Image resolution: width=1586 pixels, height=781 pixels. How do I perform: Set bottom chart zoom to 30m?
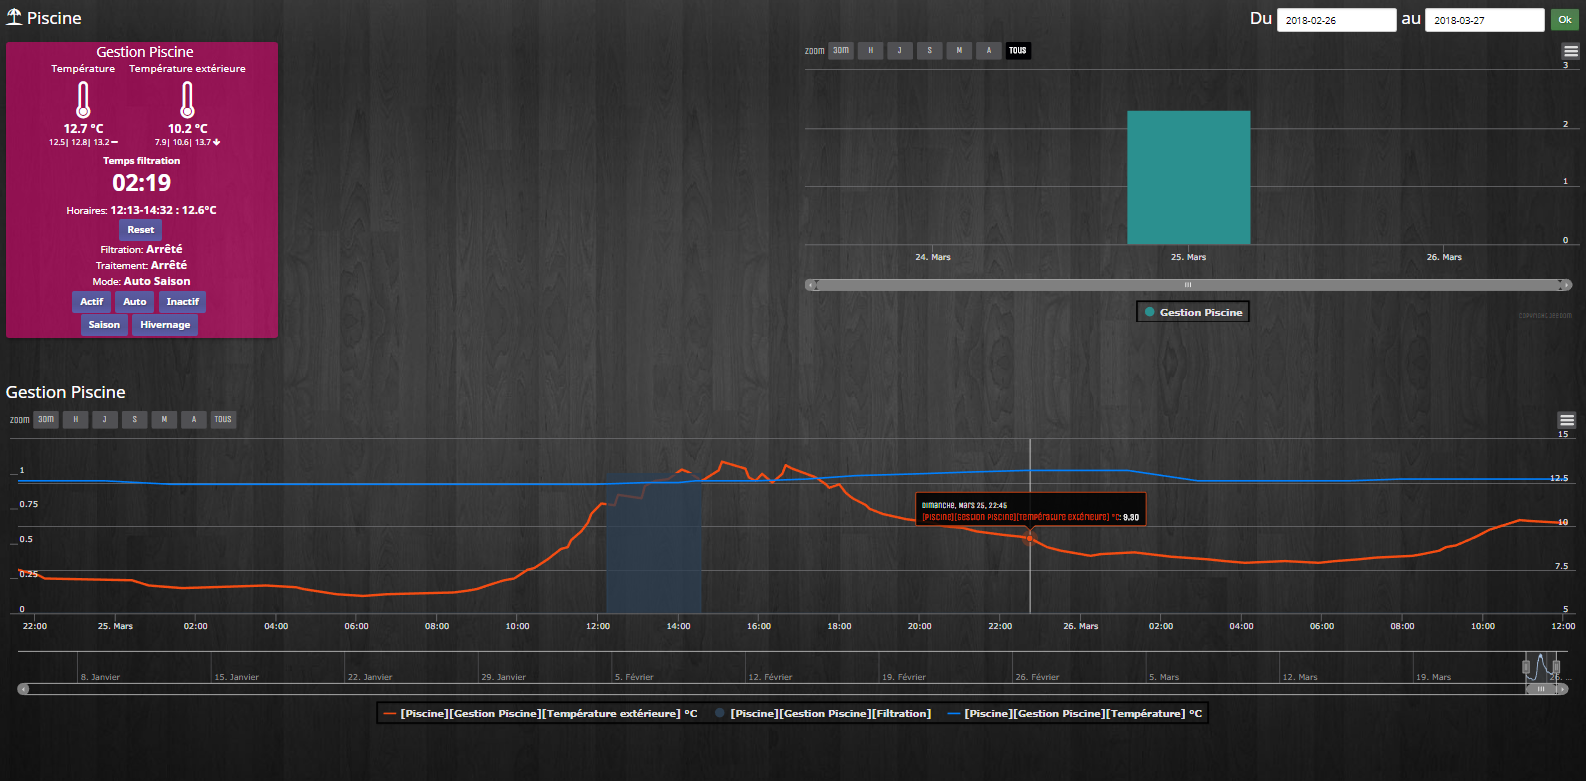click(x=46, y=420)
